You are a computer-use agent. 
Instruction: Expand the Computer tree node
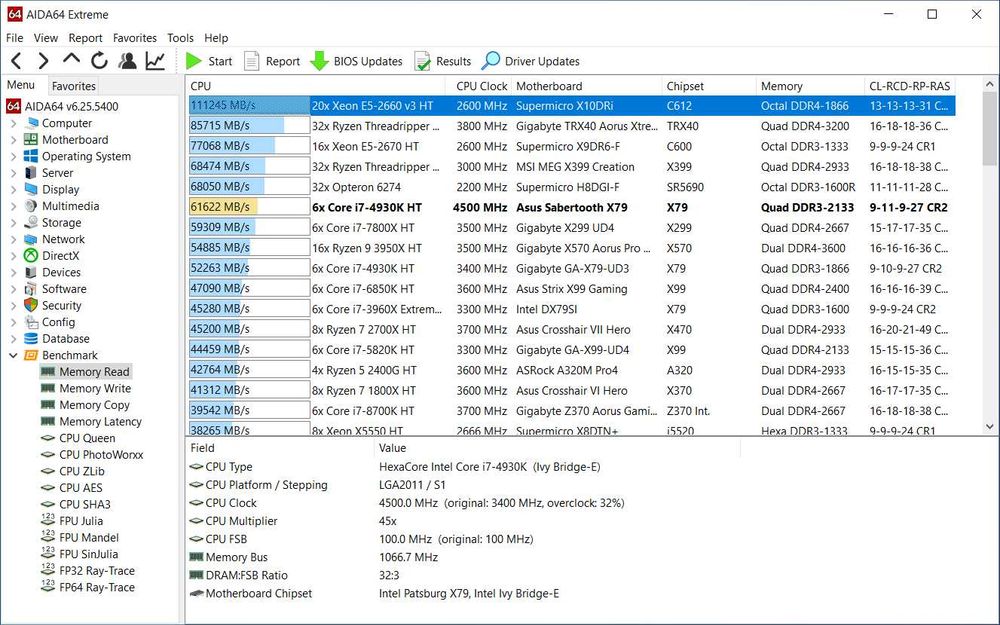(x=13, y=123)
